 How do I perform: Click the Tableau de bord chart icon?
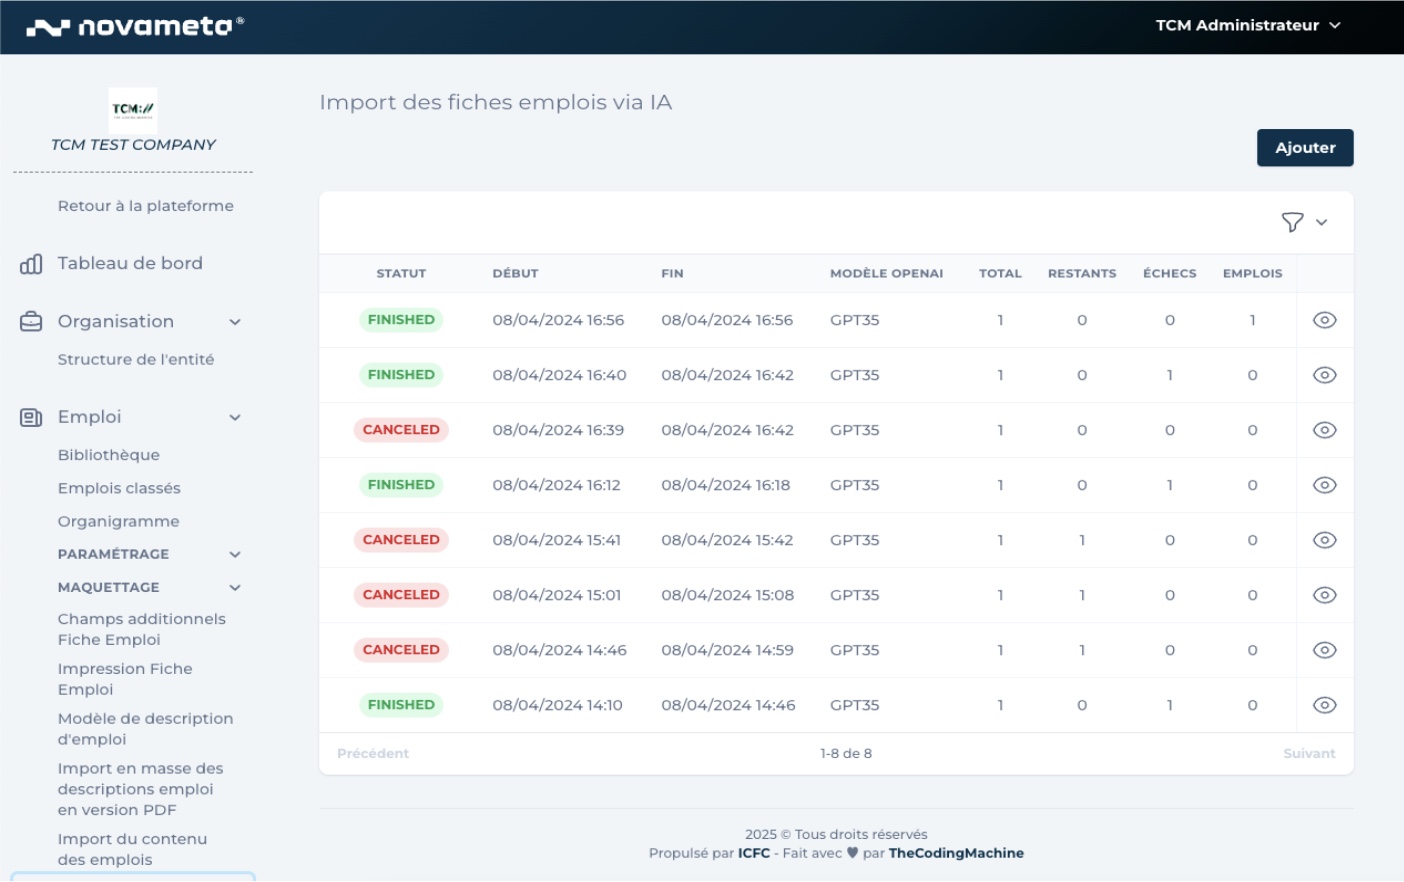pos(31,264)
